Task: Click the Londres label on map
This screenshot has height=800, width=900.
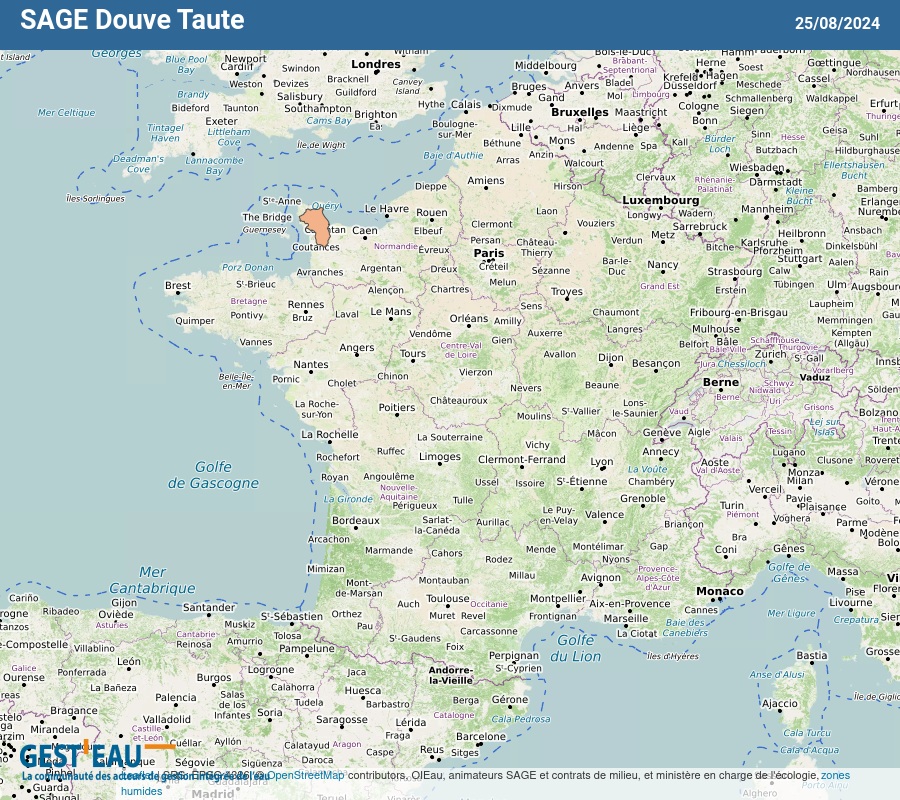Action: 376,65
